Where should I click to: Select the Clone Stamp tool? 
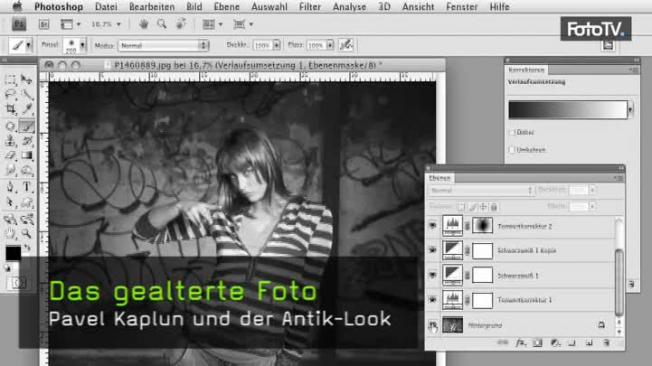pyautogui.click(x=10, y=141)
